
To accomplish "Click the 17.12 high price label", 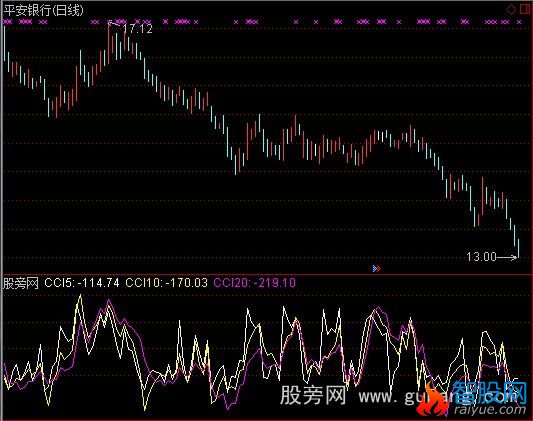I will [x=137, y=29].
